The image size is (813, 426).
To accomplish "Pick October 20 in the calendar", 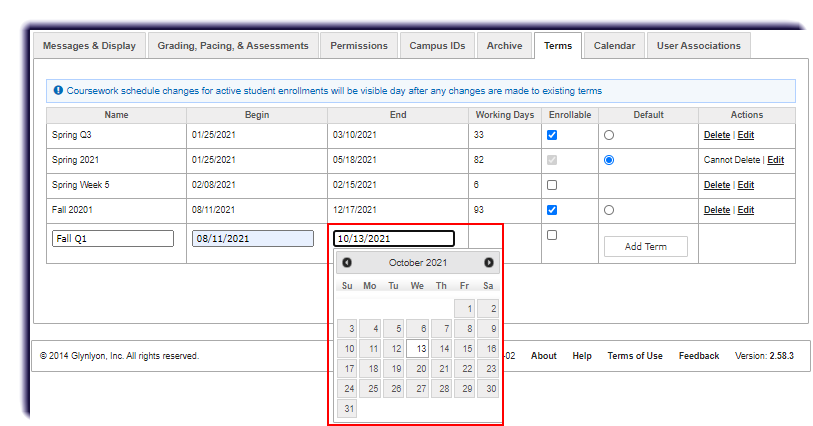I will click(421, 369).
